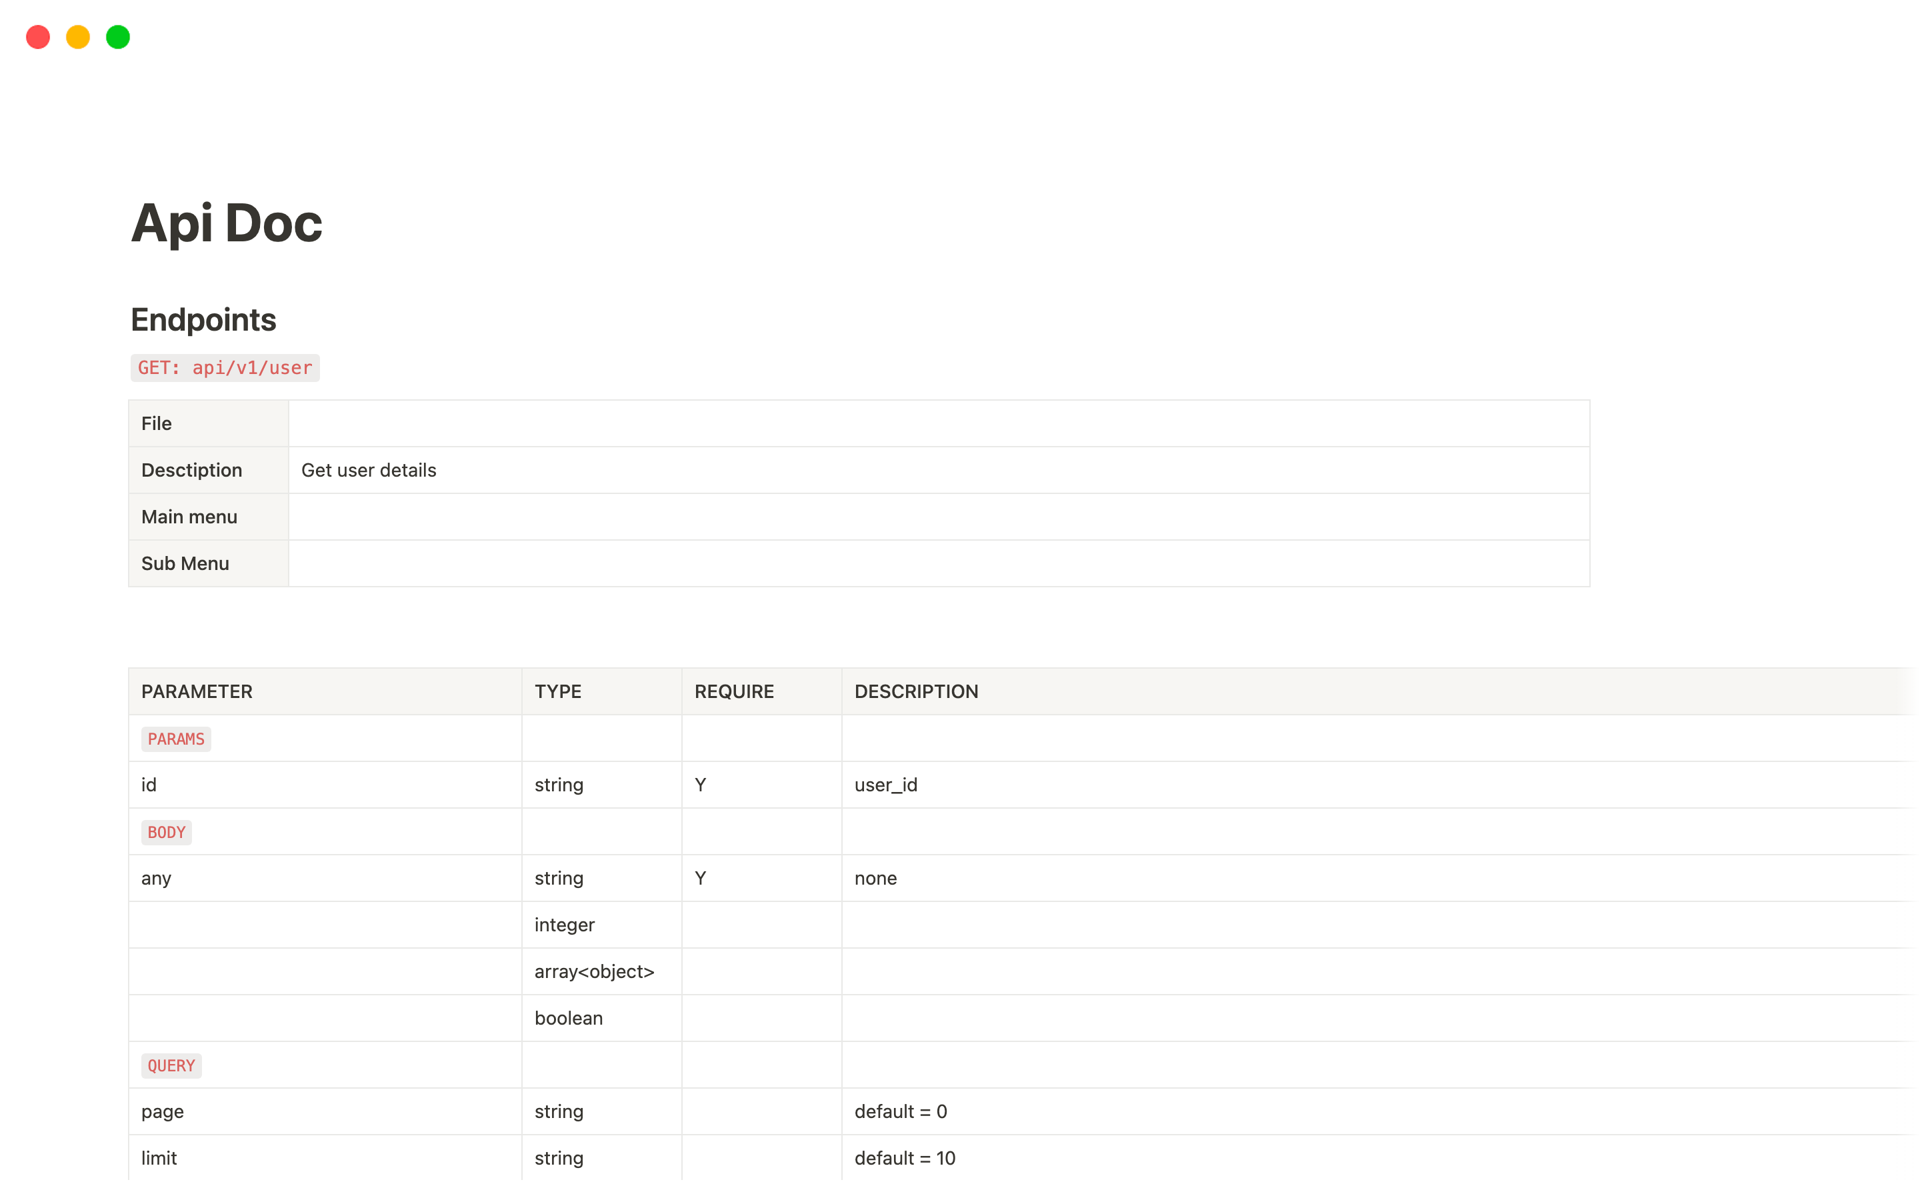Click the PARAMETER column header

(x=197, y=692)
